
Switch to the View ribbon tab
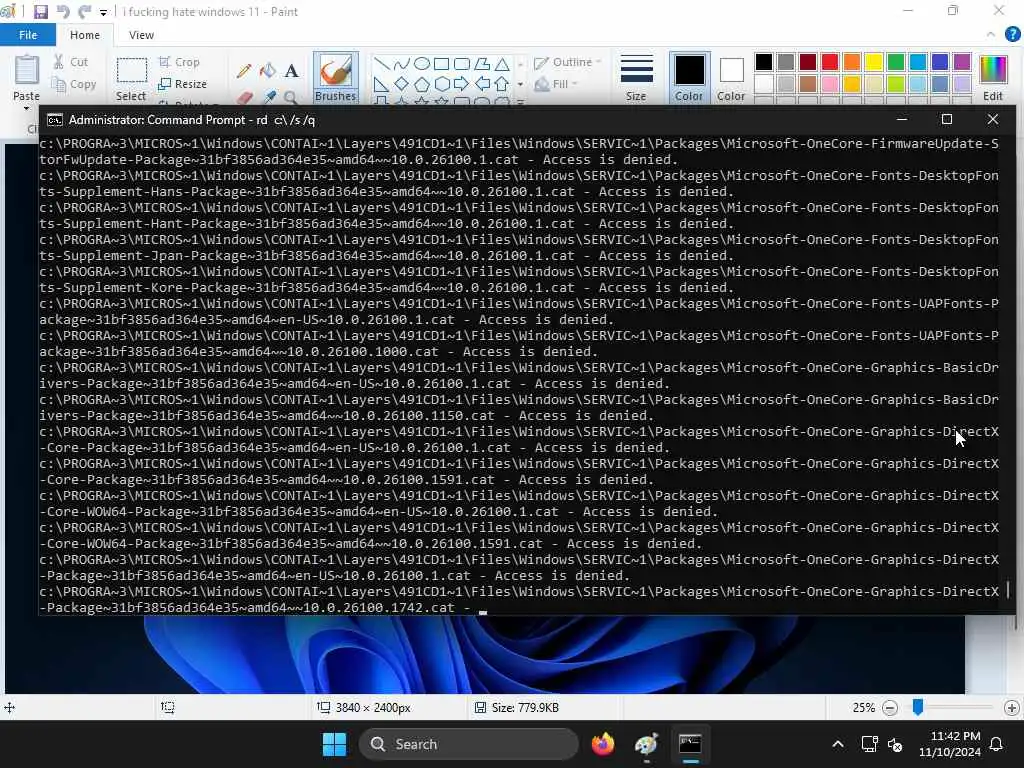click(141, 35)
